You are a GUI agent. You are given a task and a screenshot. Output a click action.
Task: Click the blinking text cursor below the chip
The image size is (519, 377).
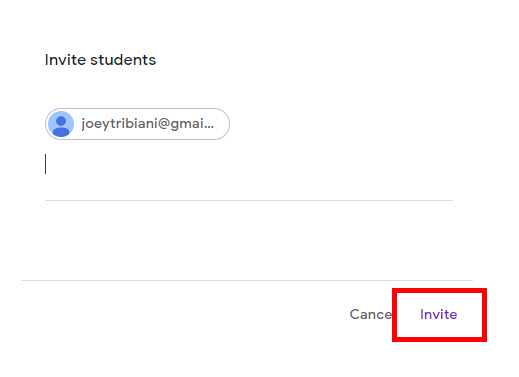[x=46, y=164]
